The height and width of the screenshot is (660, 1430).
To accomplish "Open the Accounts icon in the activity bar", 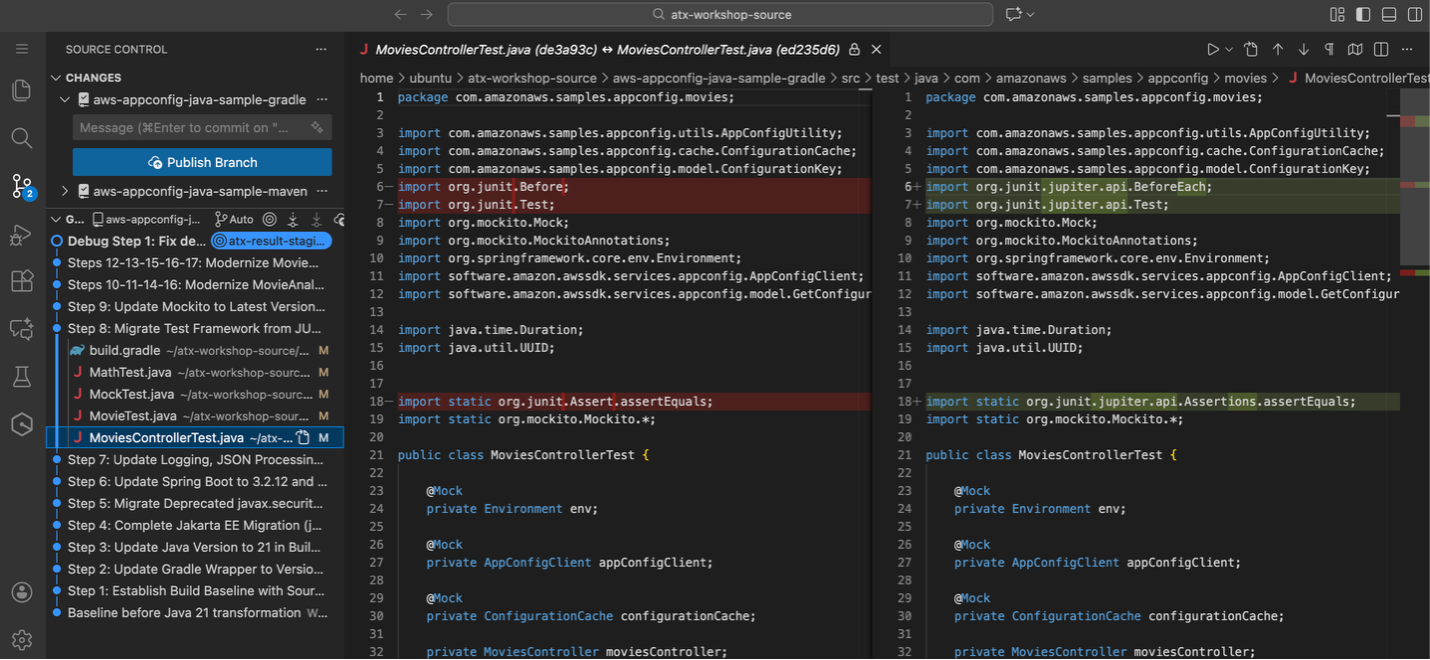I will coord(21,592).
